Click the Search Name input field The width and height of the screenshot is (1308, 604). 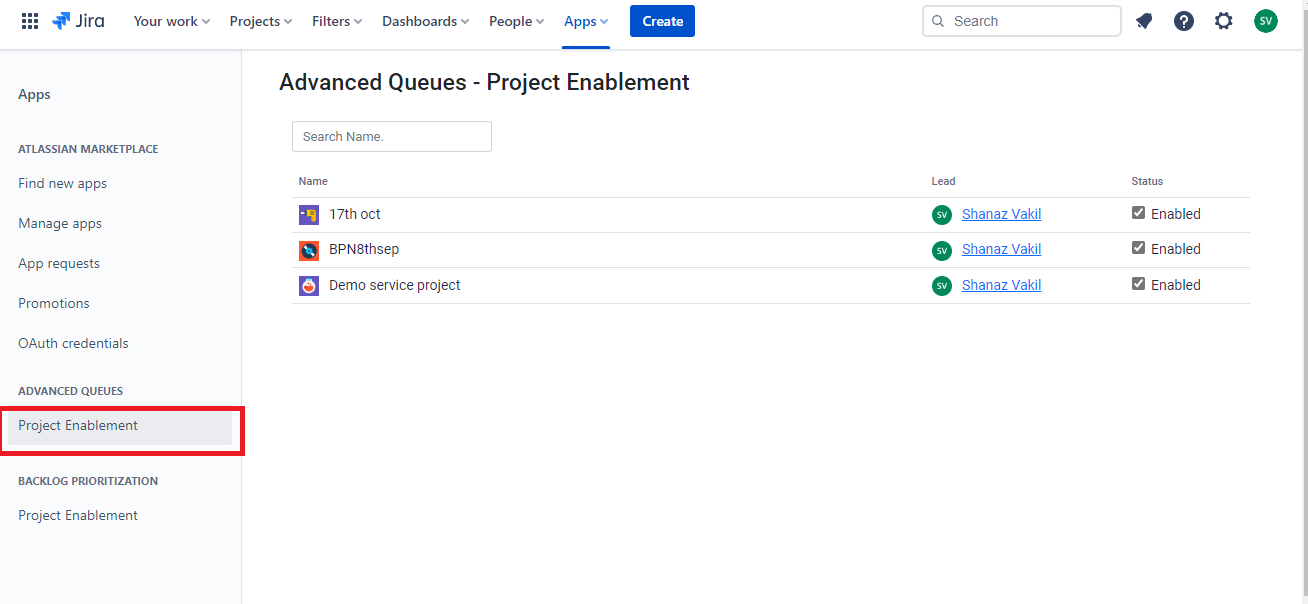click(391, 137)
